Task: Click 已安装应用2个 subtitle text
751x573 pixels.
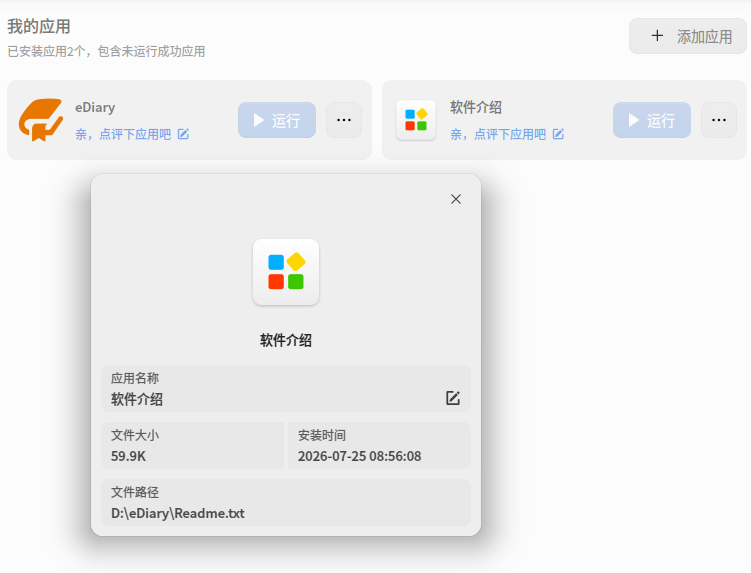Action: coord(106,51)
